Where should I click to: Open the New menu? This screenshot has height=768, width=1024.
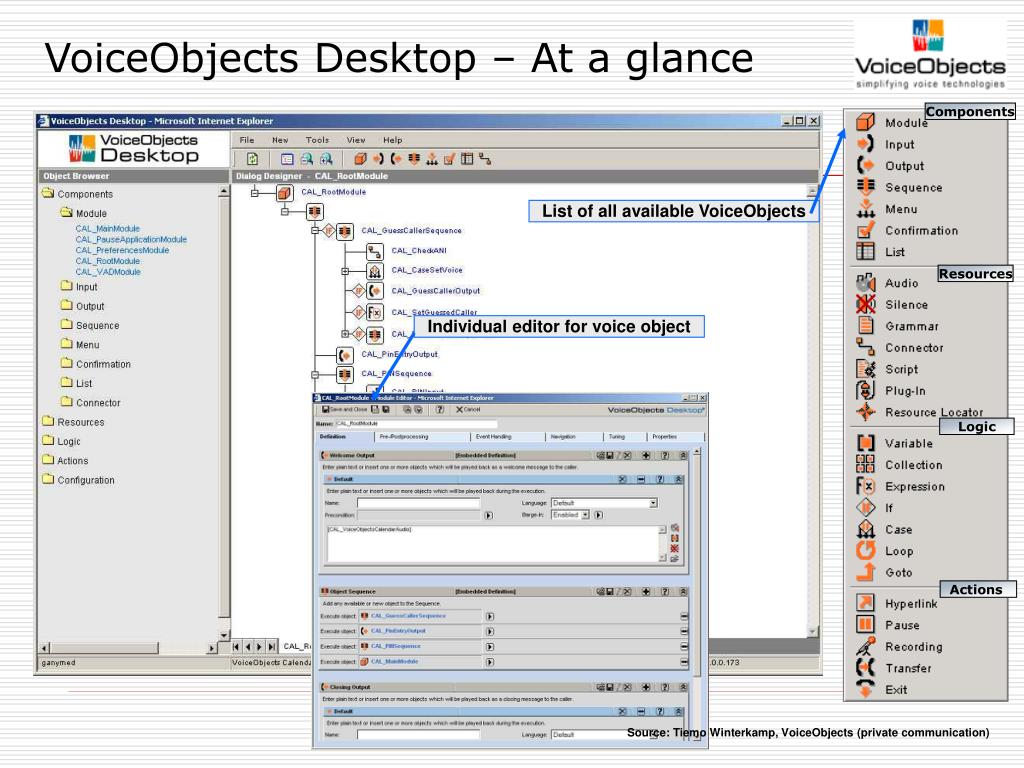(x=280, y=140)
